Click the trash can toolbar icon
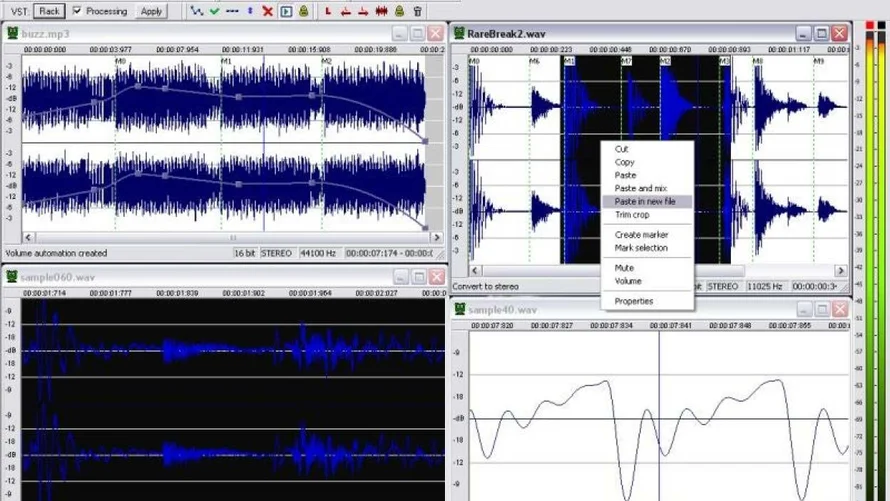The width and height of the screenshot is (890, 501). (x=416, y=11)
